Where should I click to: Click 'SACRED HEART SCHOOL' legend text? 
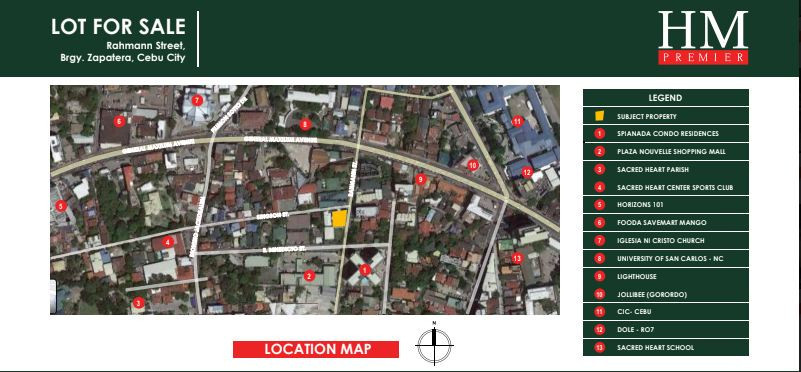coord(655,347)
